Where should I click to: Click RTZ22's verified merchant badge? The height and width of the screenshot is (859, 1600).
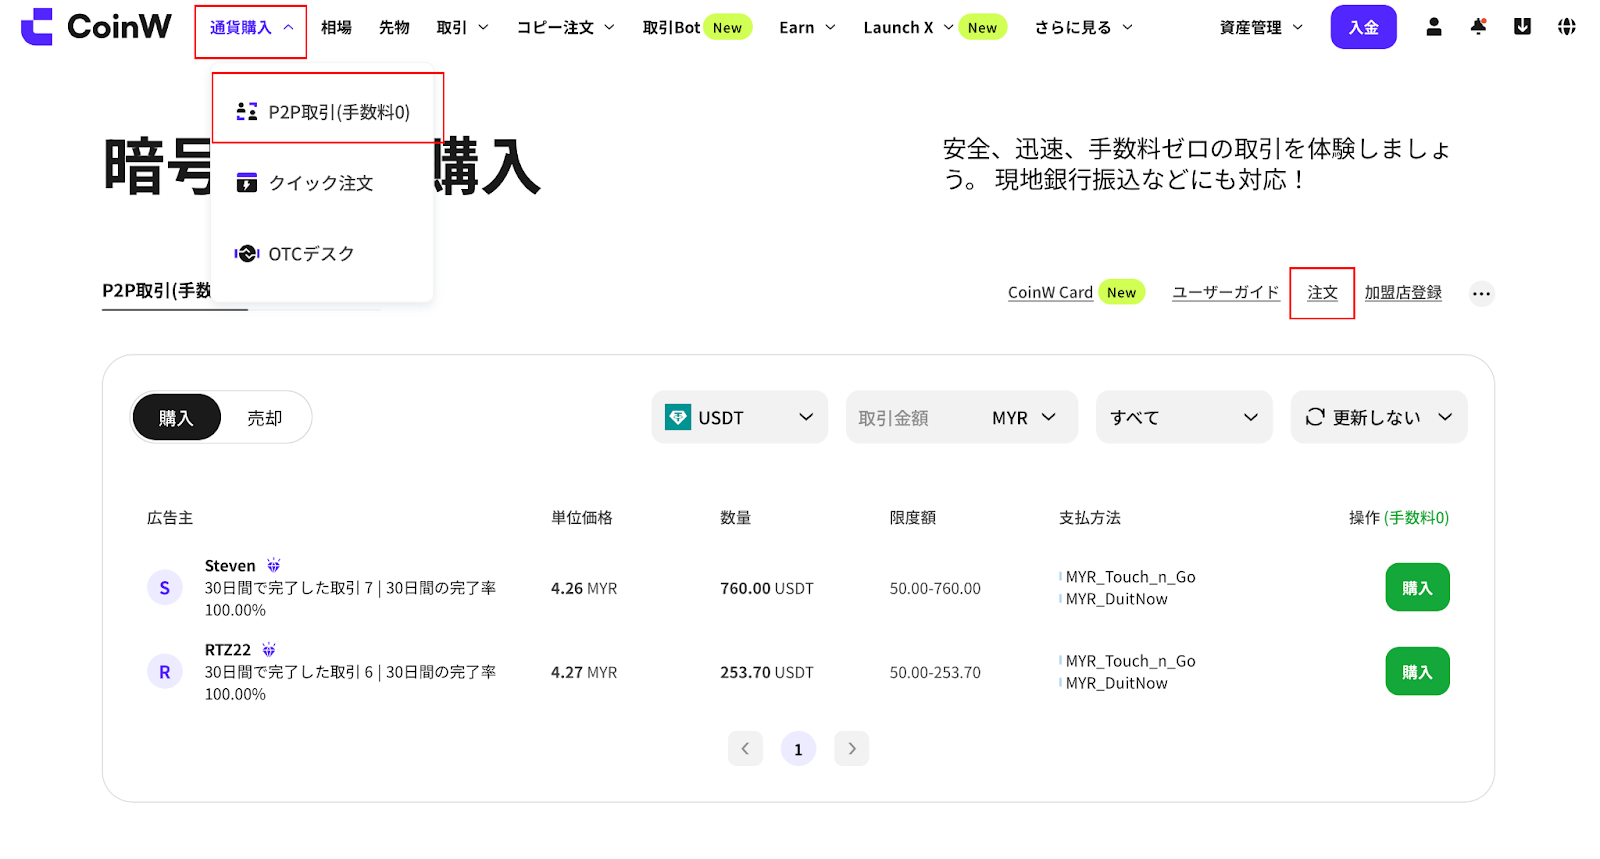269,650
